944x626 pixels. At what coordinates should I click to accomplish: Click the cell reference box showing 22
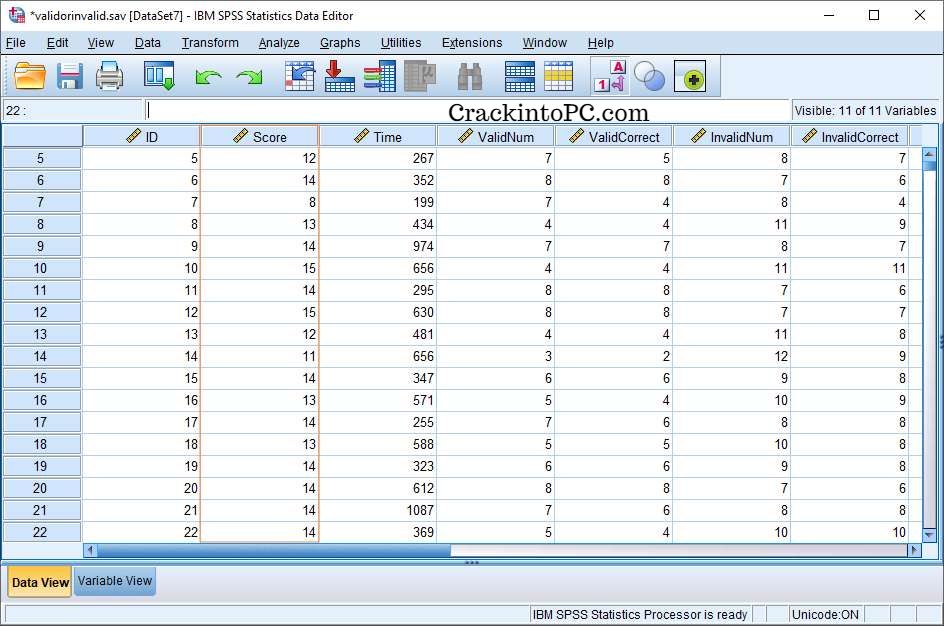click(x=72, y=111)
